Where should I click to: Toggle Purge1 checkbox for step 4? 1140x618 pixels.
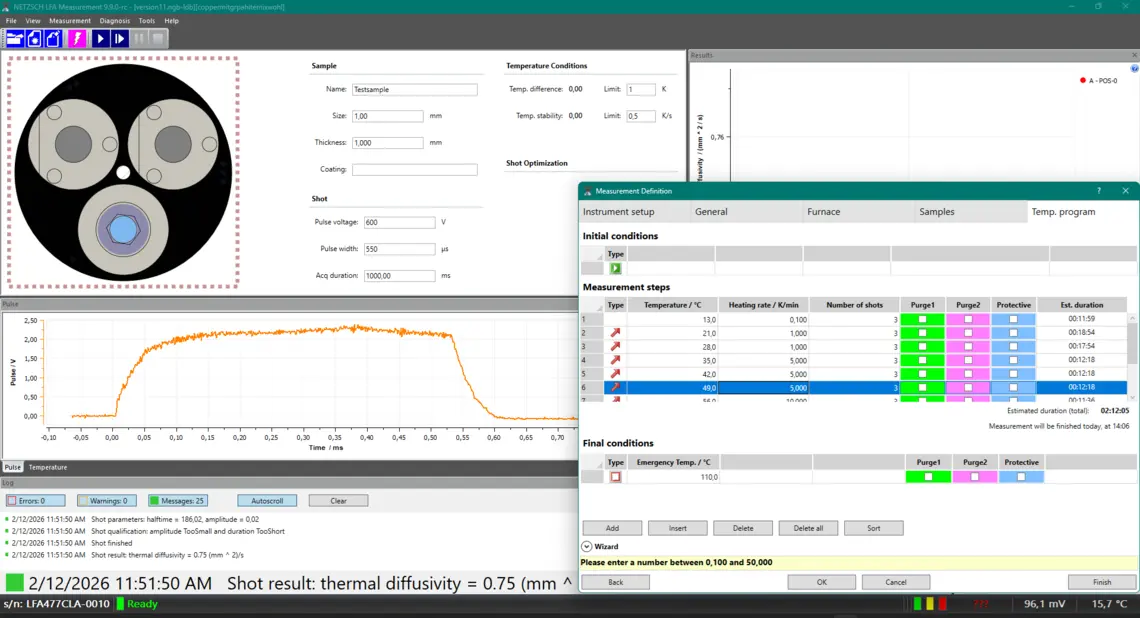click(923, 360)
